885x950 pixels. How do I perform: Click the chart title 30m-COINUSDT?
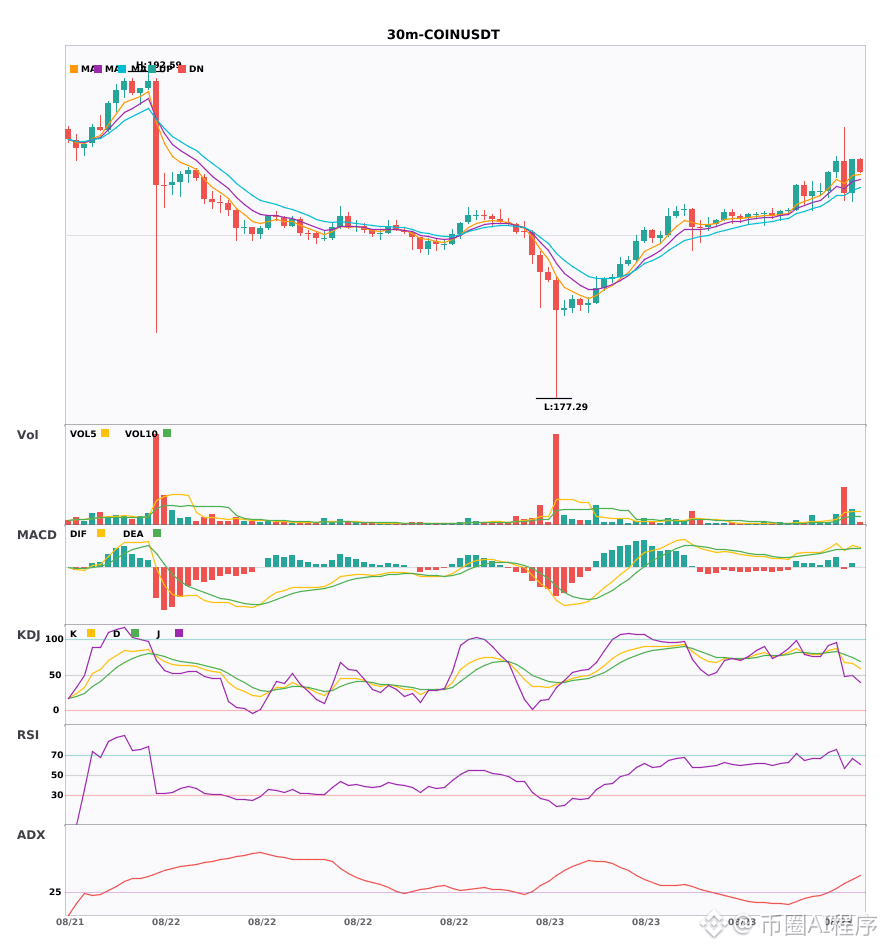pyautogui.click(x=443, y=35)
